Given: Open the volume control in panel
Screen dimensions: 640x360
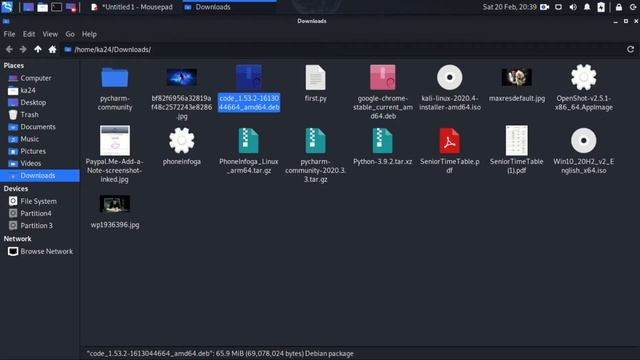Looking at the screenshot, I should [x=573, y=7].
